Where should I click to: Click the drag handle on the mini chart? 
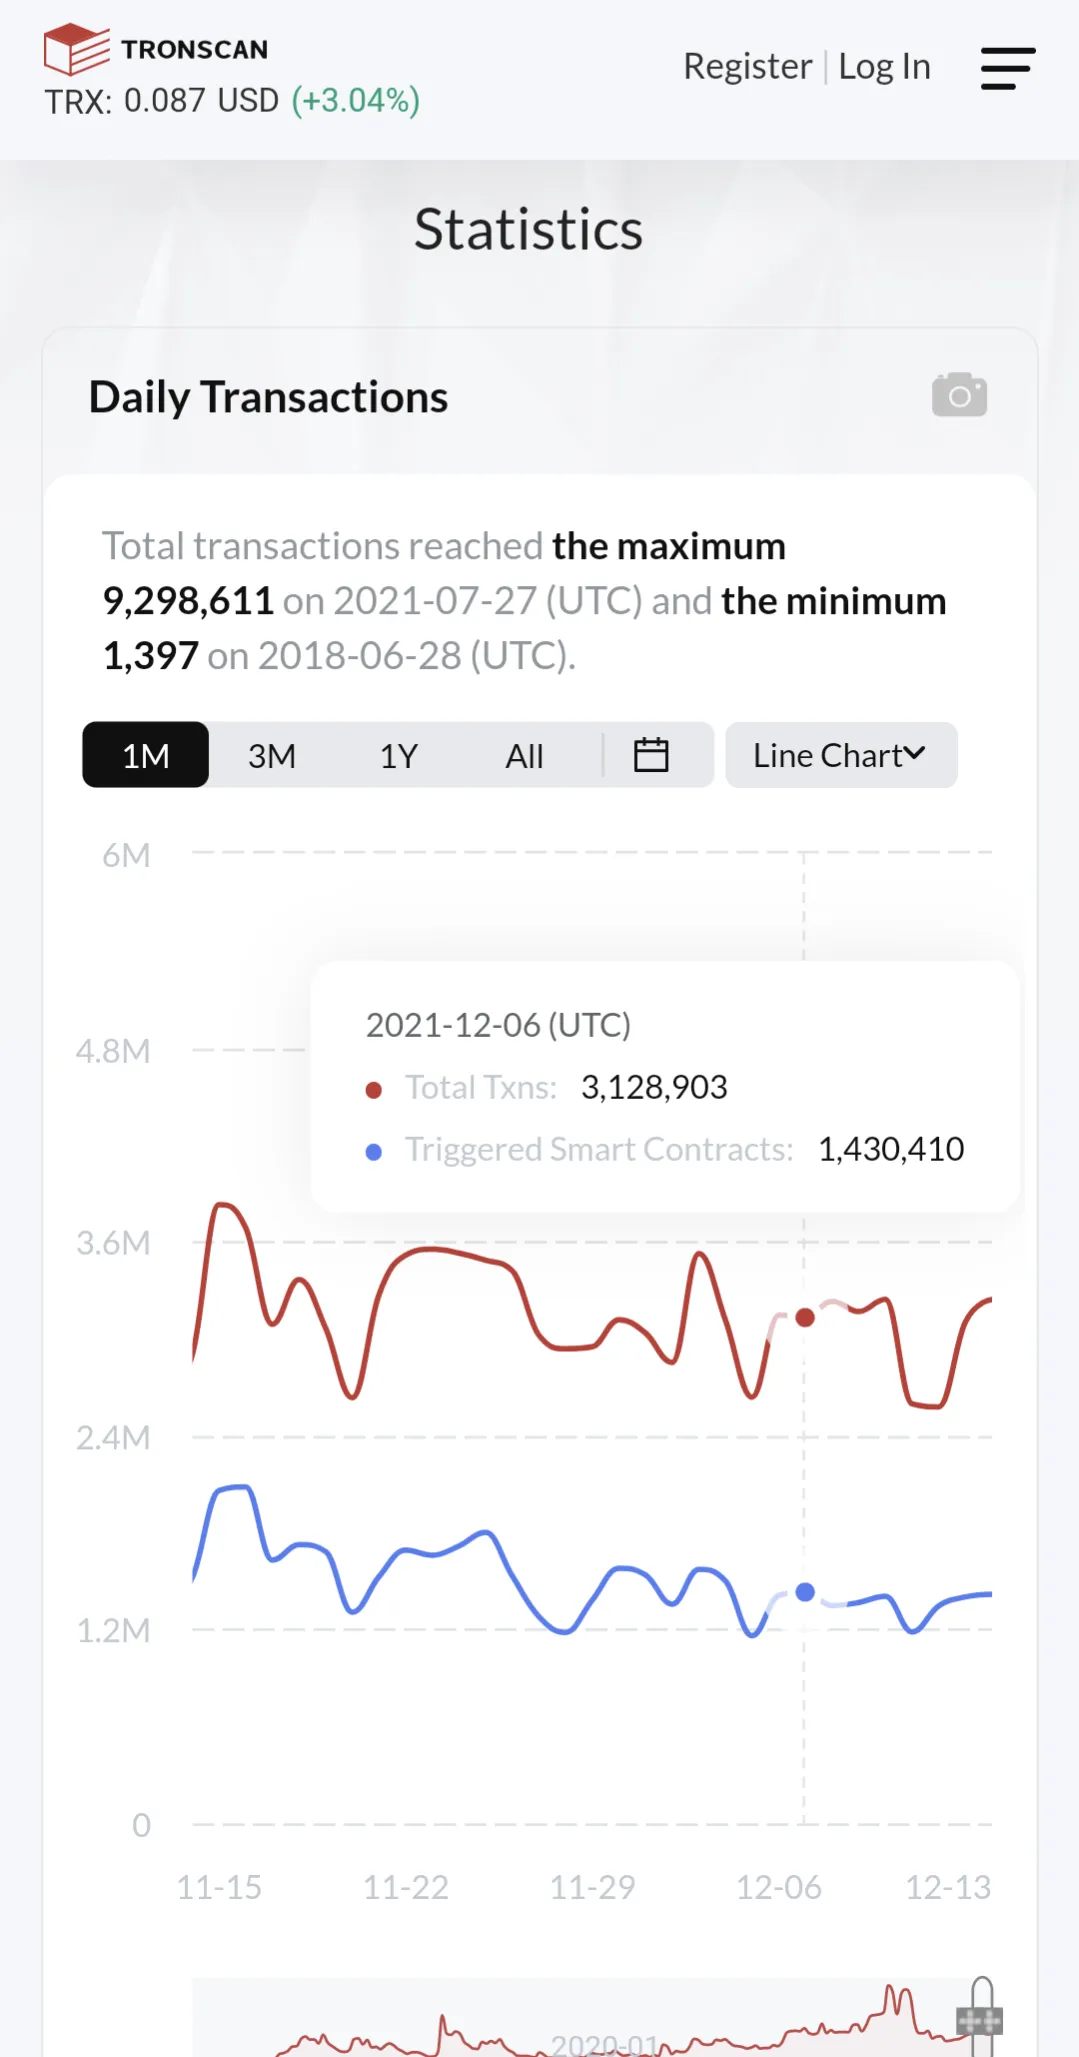(982, 2019)
